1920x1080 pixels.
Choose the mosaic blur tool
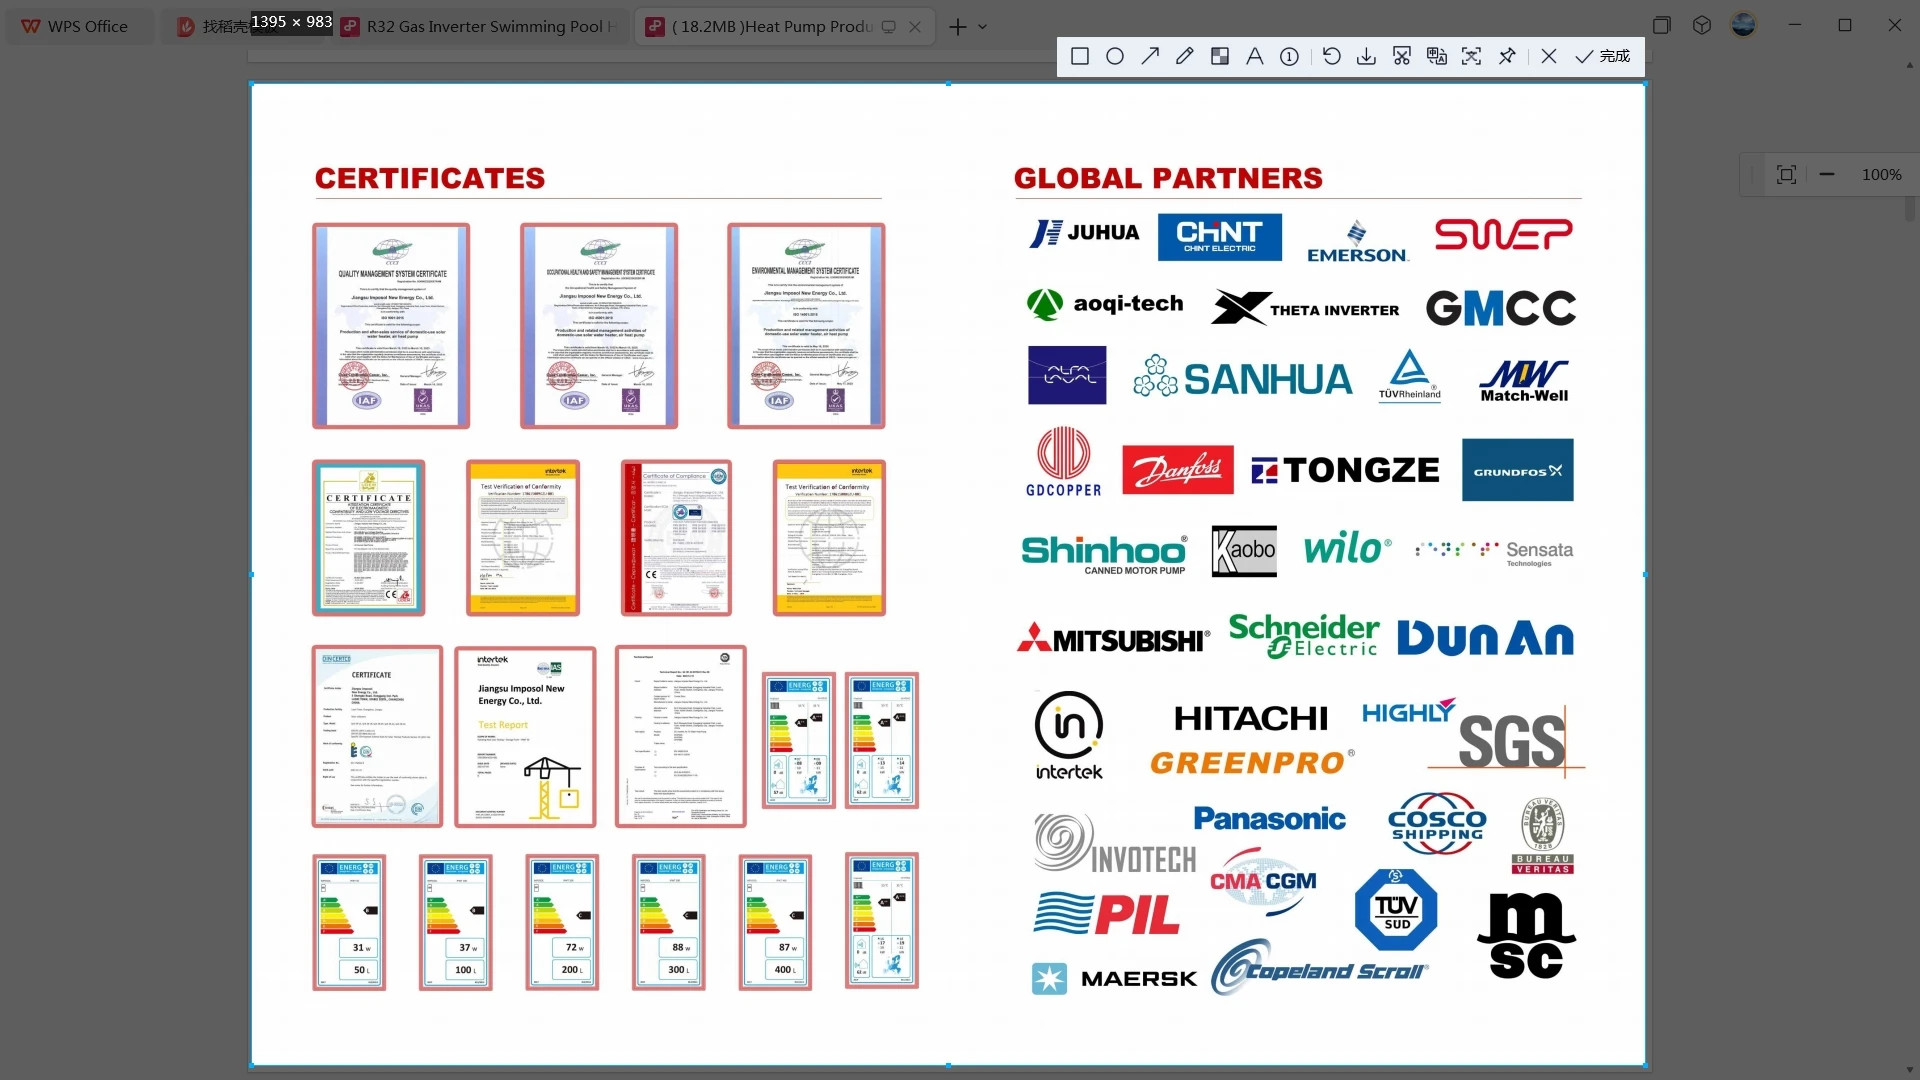coord(1220,56)
